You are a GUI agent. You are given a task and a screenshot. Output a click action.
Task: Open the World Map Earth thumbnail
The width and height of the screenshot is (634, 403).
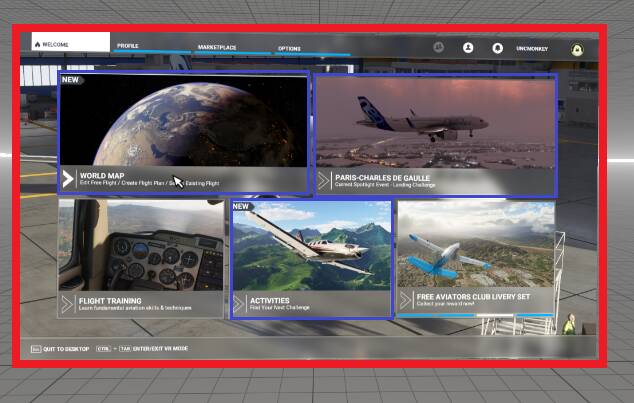point(184,120)
